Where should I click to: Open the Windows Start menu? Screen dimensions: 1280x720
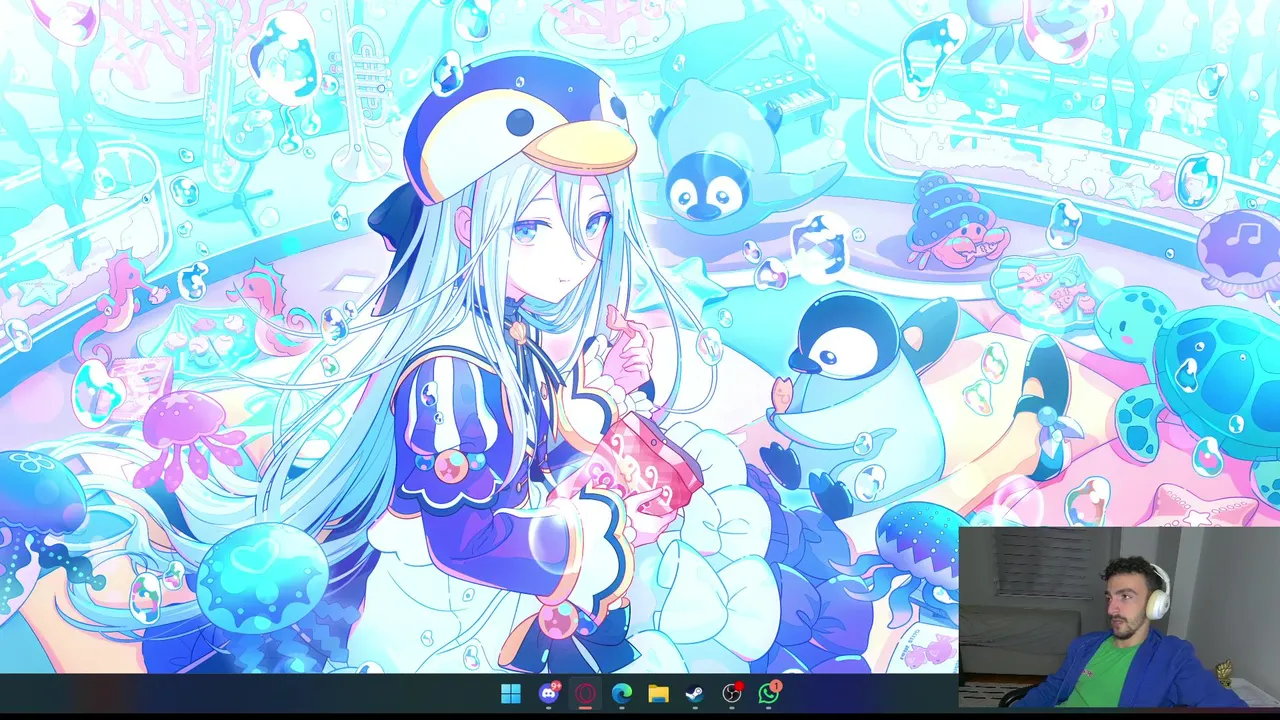[511, 693]
